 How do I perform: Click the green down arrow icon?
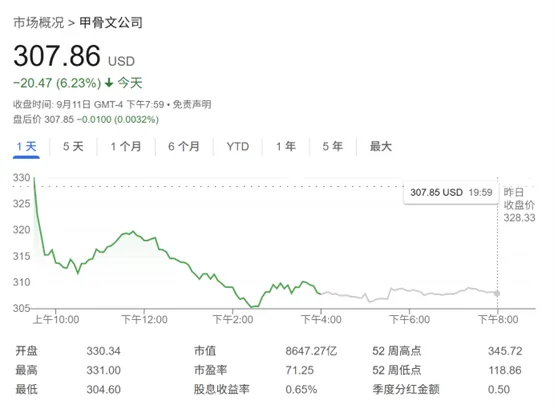point(109,83)
